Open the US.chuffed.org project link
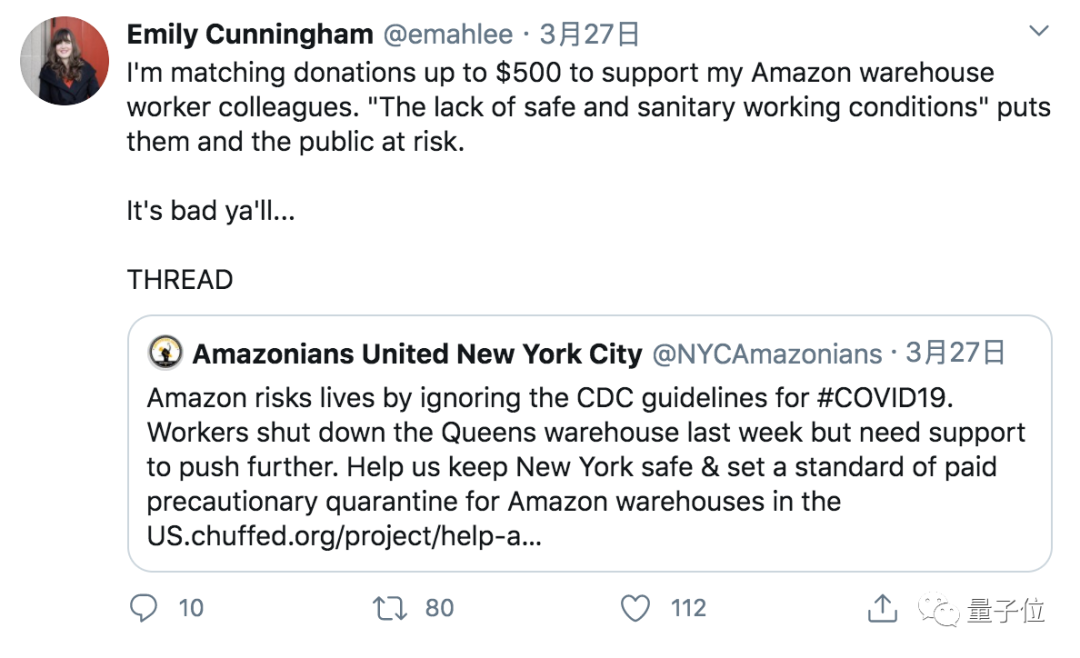1080x658 pixels. click(x=344, y=536)
